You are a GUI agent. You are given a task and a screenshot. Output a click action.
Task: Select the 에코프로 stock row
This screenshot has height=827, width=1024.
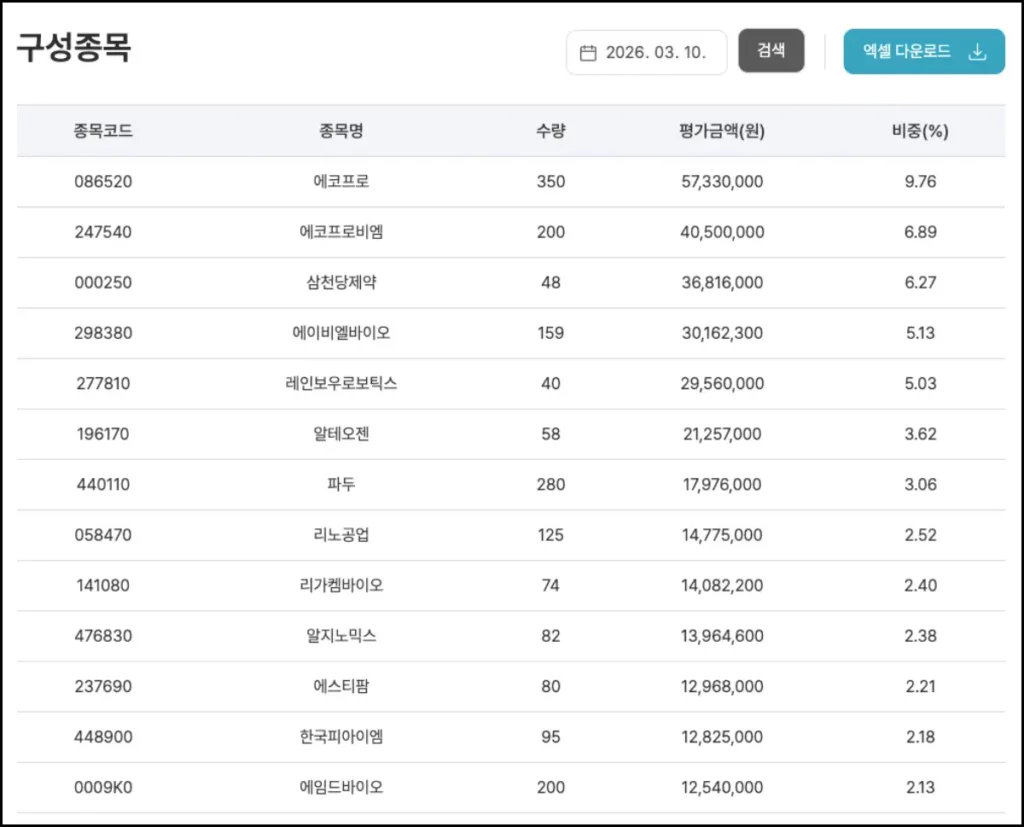pos(341,181)
